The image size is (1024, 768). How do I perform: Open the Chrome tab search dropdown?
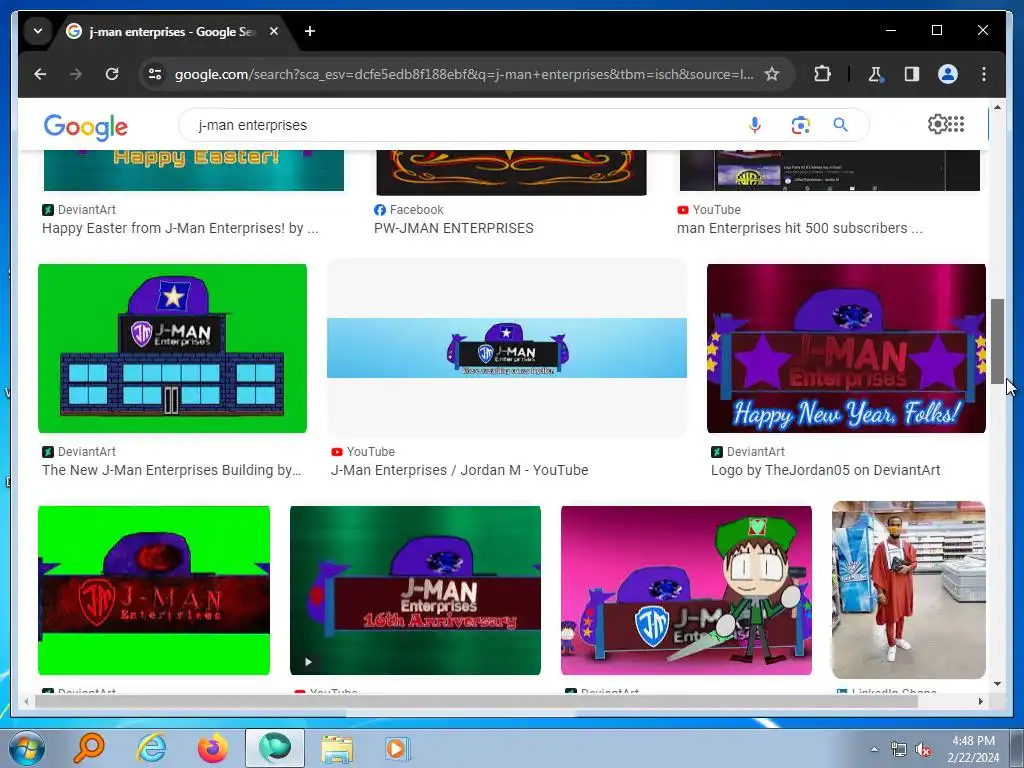click(38, 31)
